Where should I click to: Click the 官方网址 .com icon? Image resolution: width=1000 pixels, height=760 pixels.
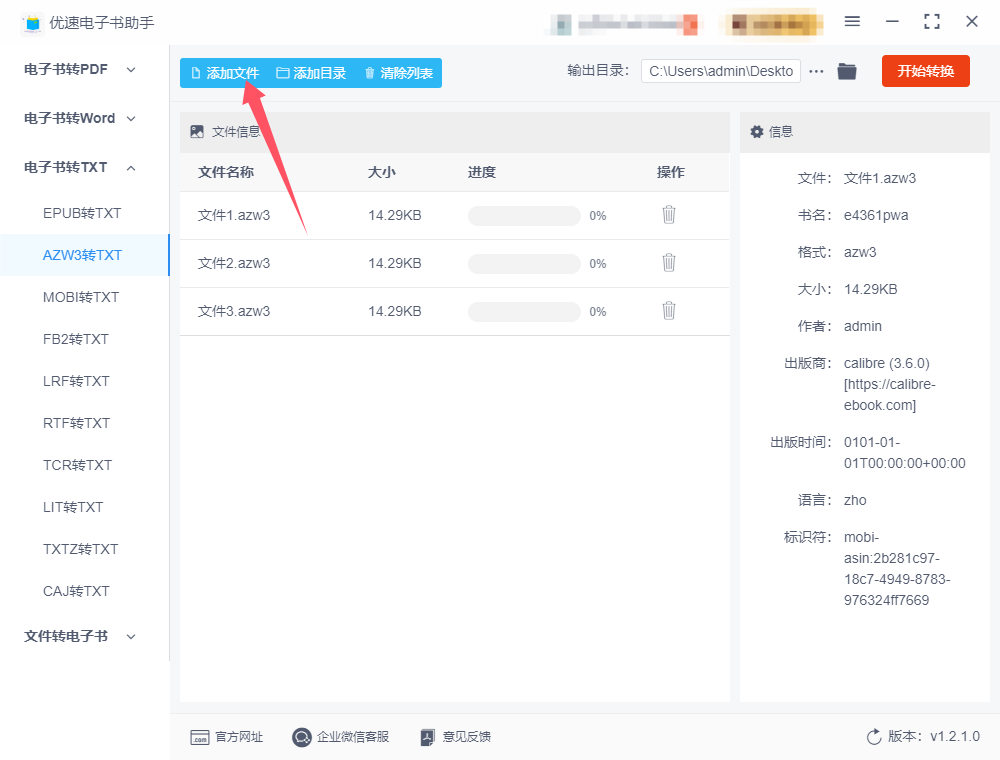(200, 738)
